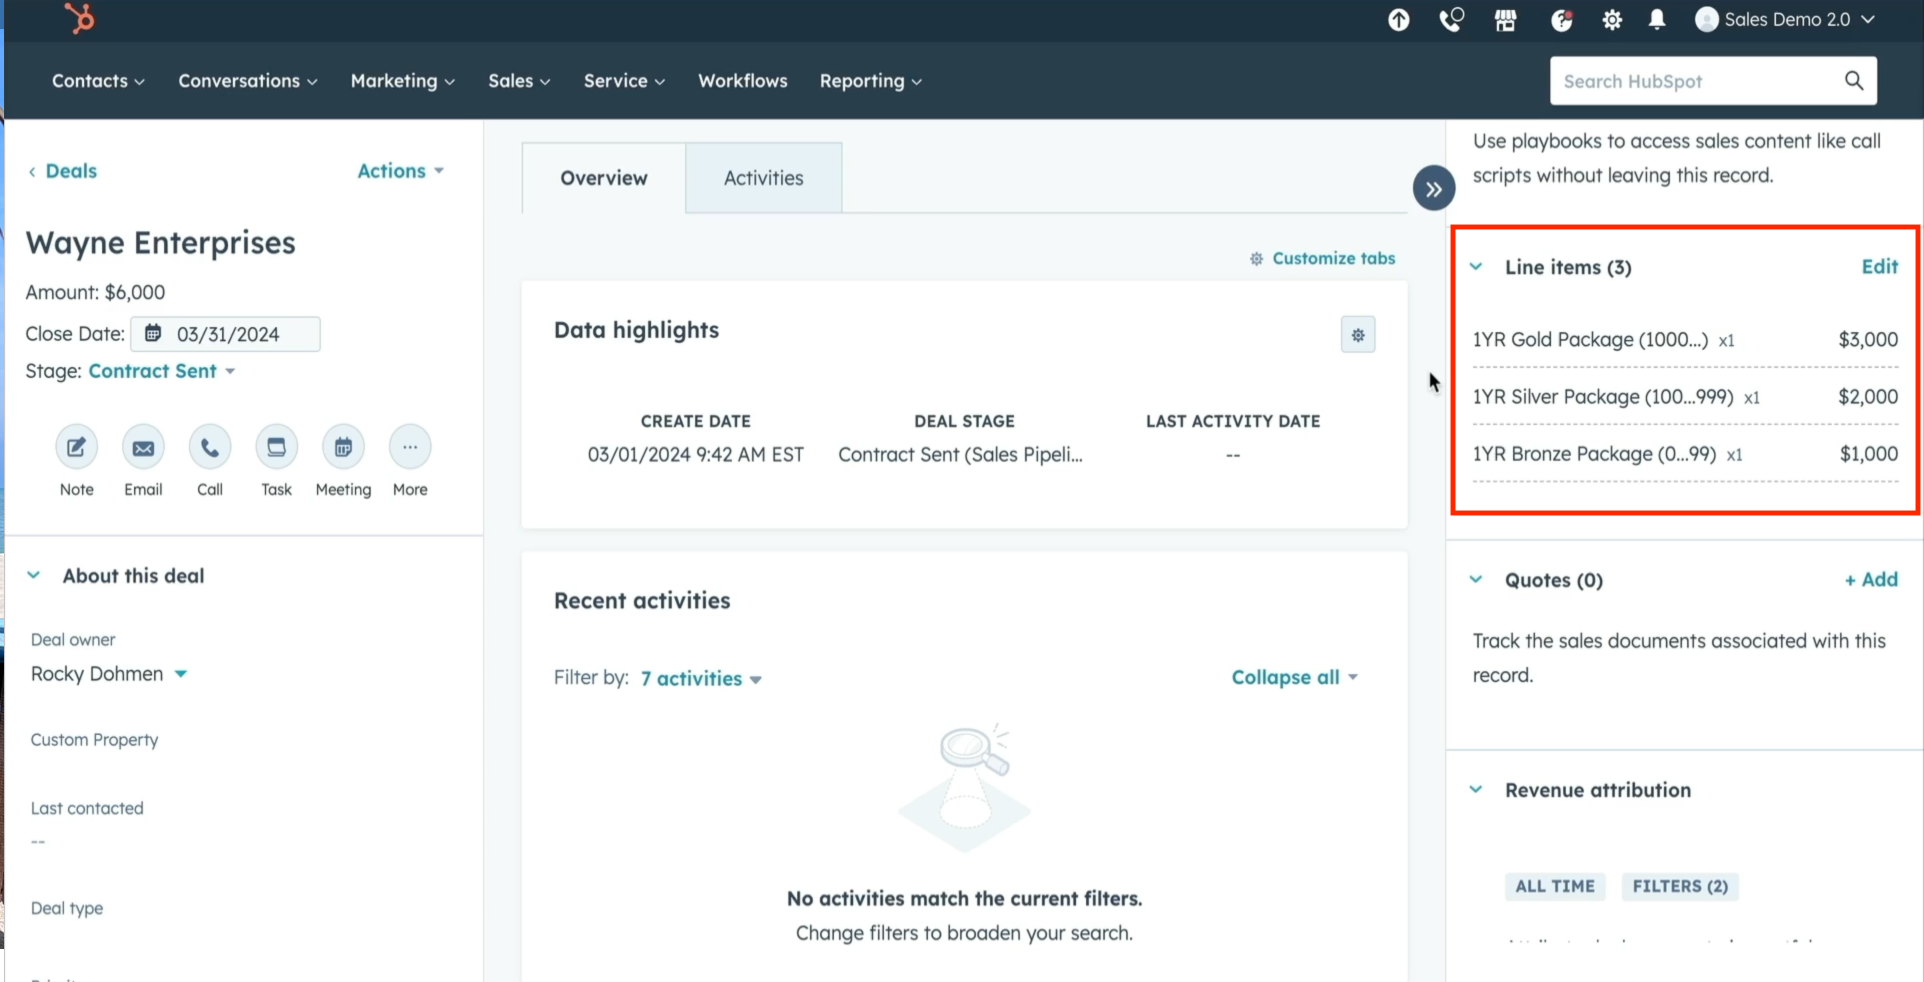The width and height of the screenshot is (1924, 982).
Task: Collapse the right sidebar with double-arrow button
Action: point(1433,188)
